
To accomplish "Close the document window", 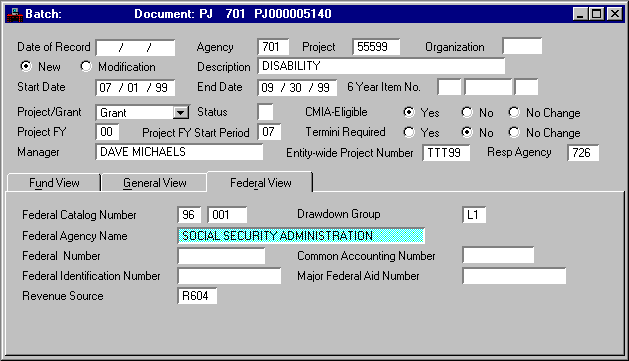I will pyautogui.click(x=615, y=14).
